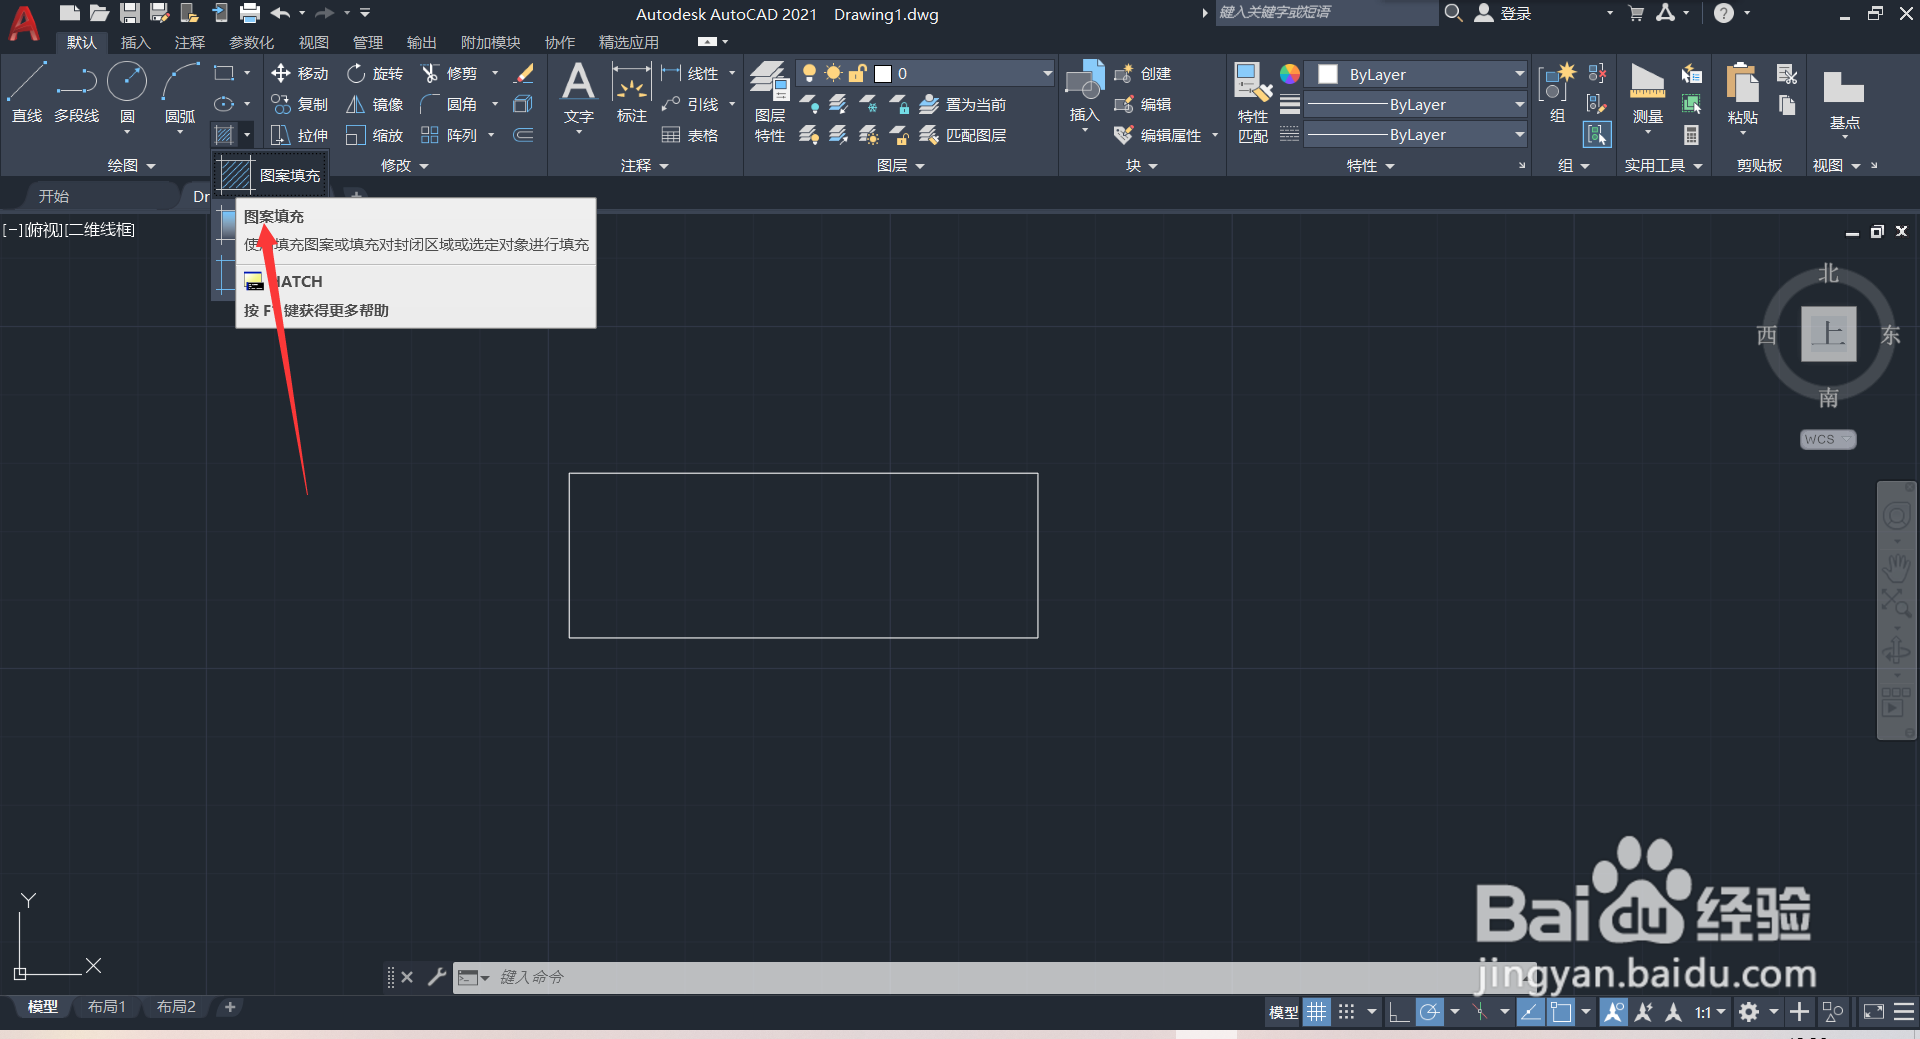The width and height of the screenshot is (1920, 1039).
Task: Click Match Layer (匹配图层) button
Action: click(x=962, y=135)
